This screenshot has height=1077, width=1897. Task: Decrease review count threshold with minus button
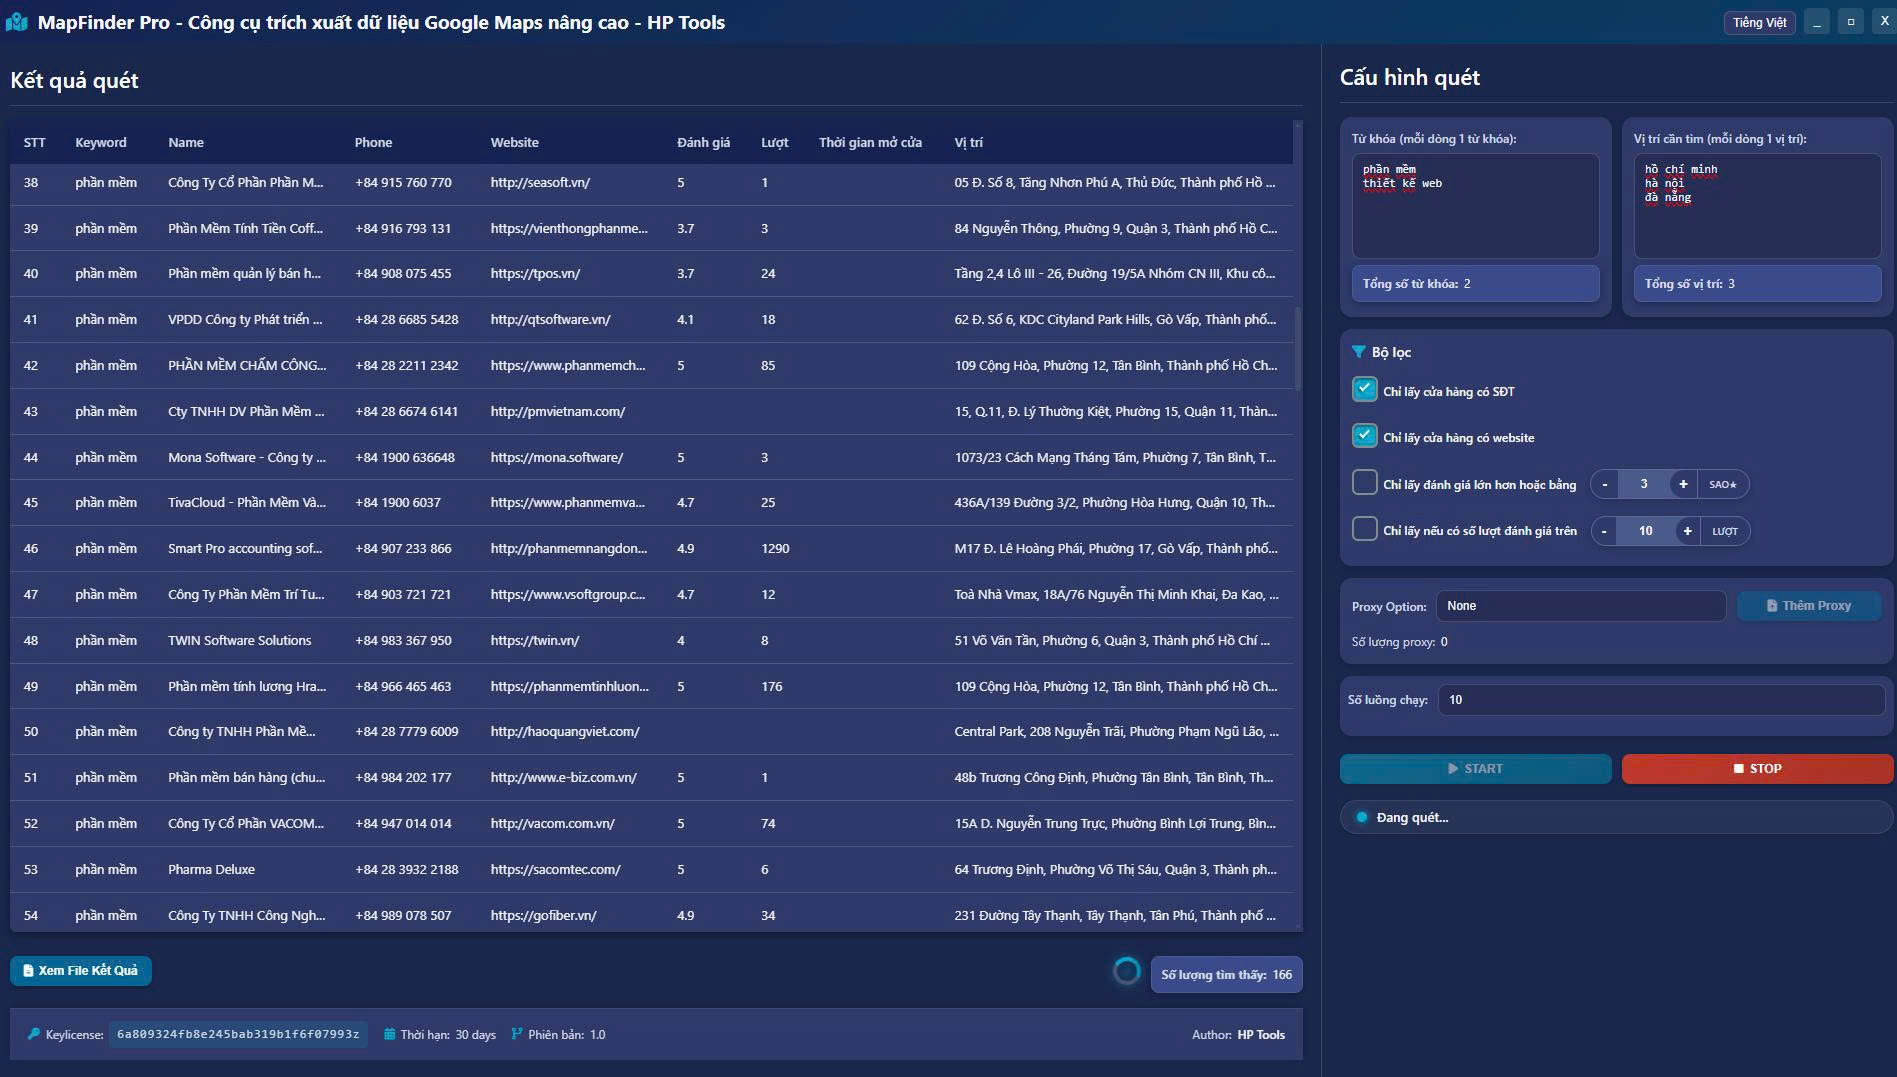click(x=1605, y=531)
